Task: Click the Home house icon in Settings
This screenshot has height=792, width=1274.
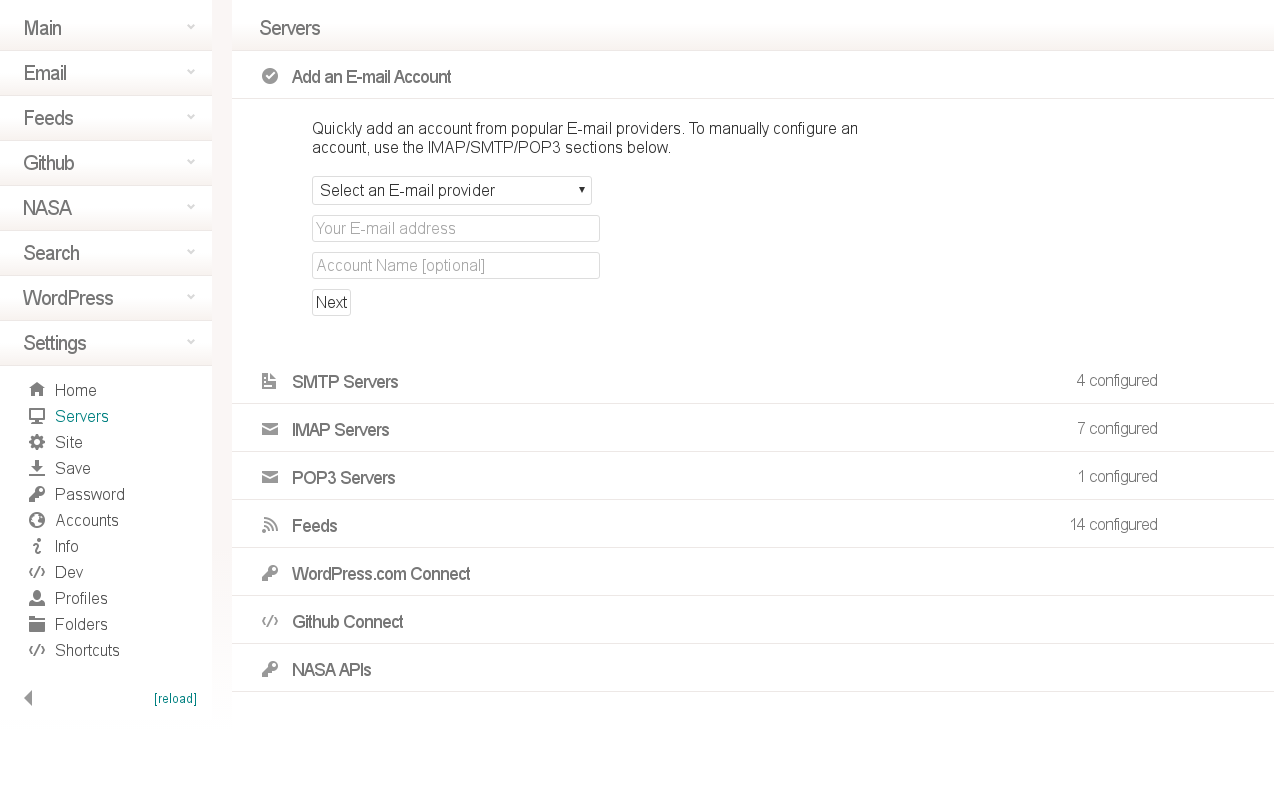Action: [37, 390]
